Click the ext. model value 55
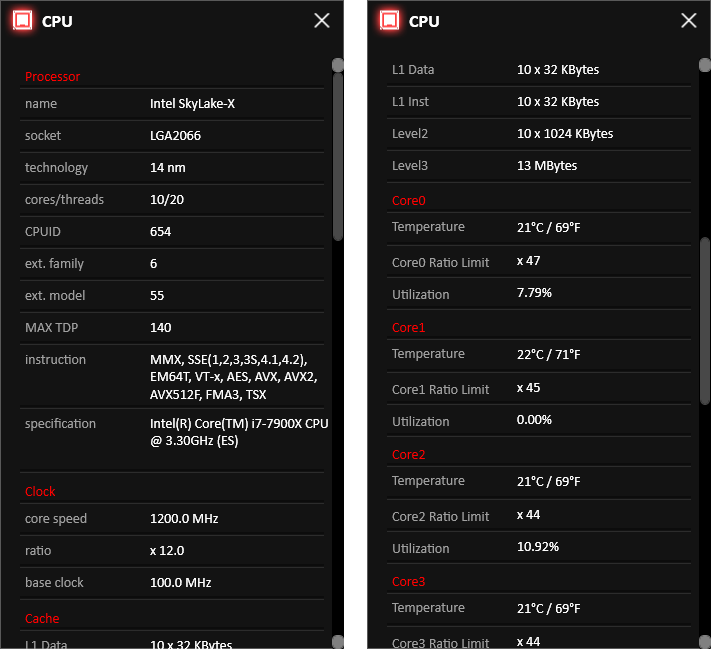Screen dimensions: 711x649 coord(157,296)
